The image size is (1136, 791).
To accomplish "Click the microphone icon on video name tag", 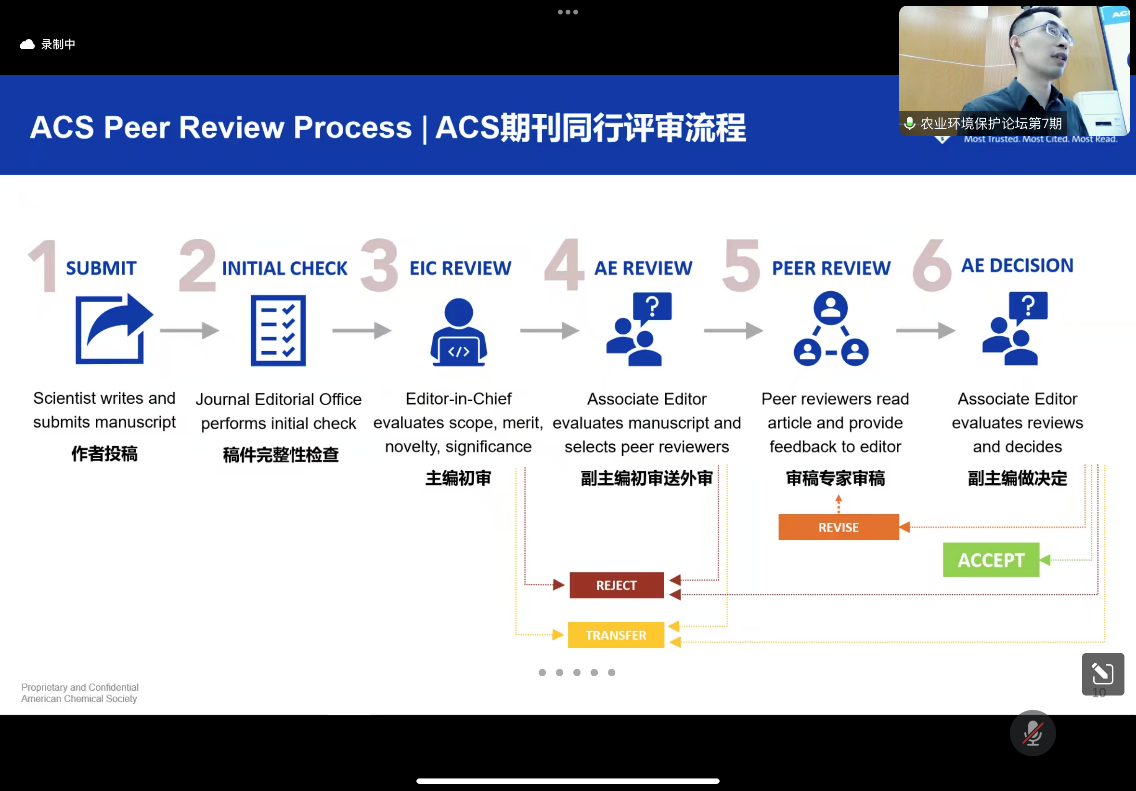I will click(909, 123).
